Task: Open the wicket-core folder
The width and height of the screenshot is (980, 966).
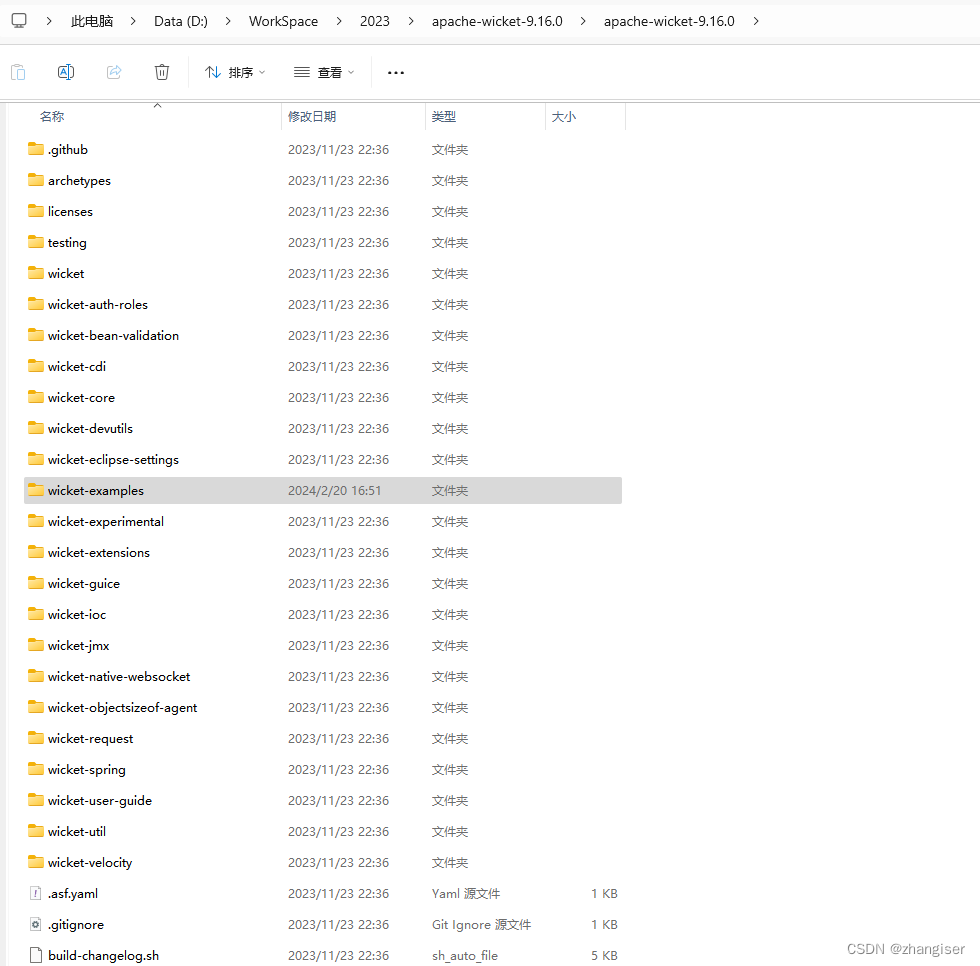Action: pyautogui.click(x=82, y=397)
